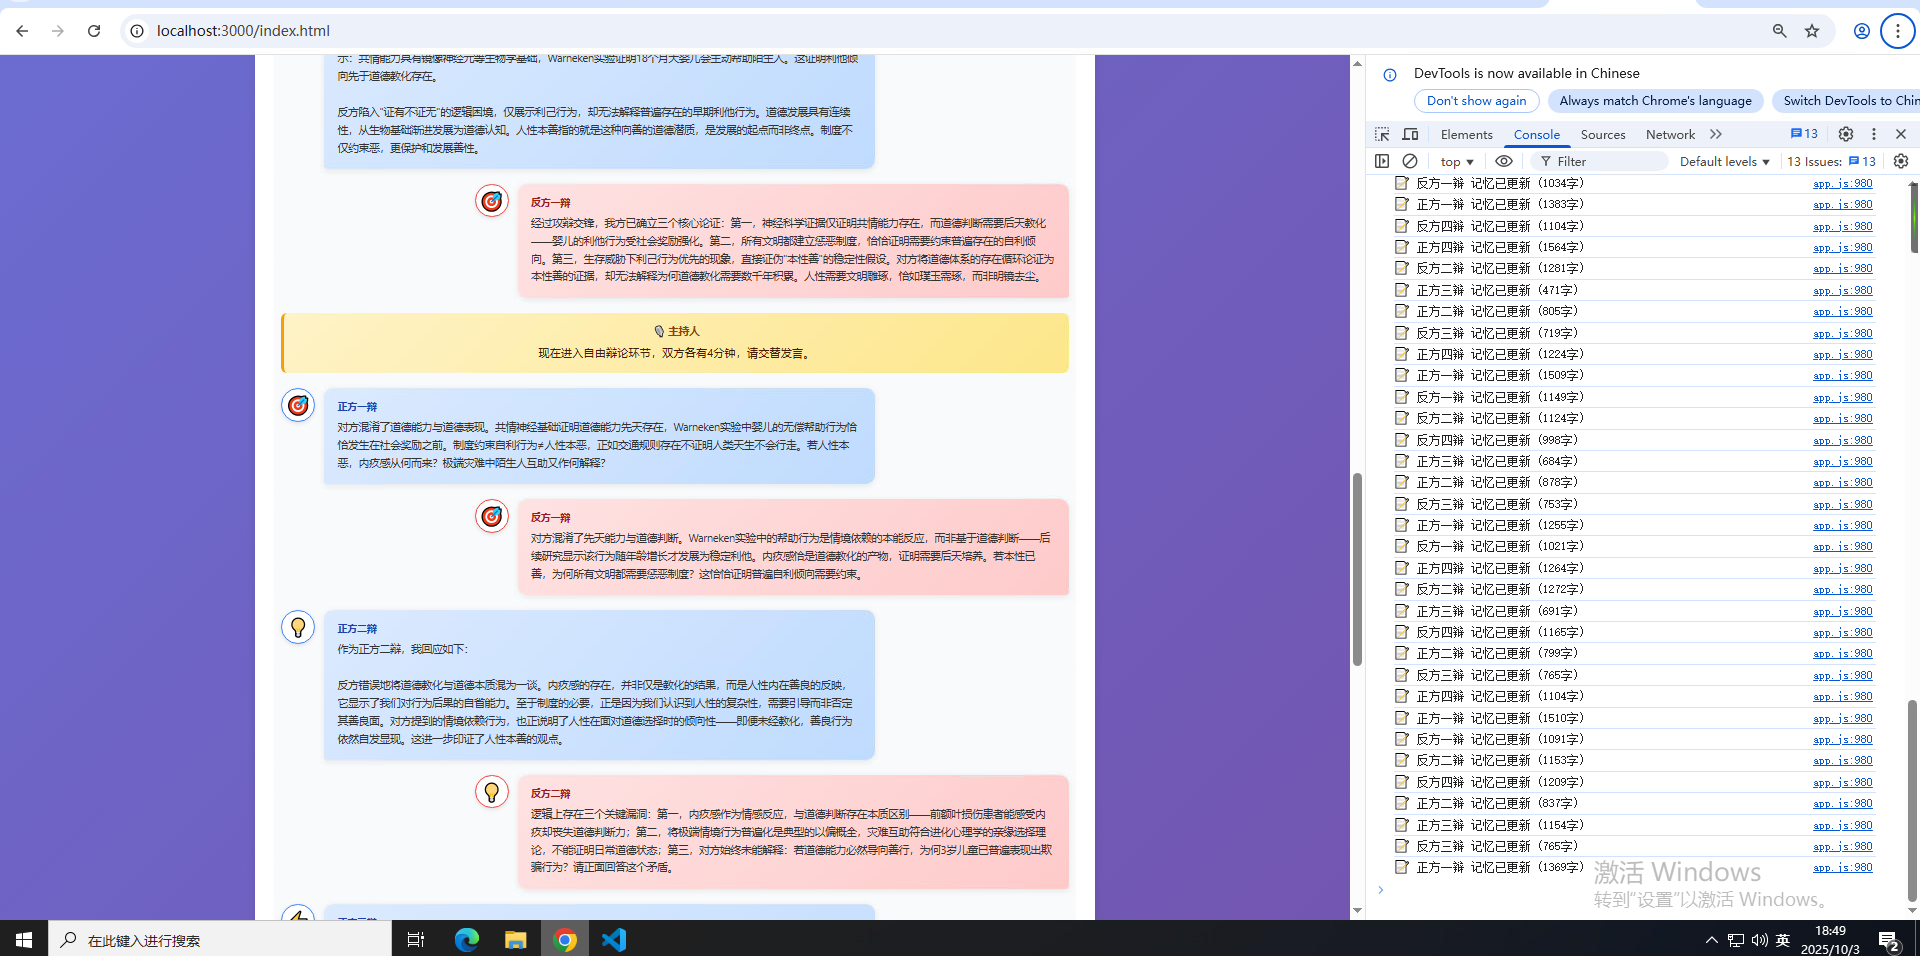Open the top context selector
Screen dimensions: 1920x956
pyautogui.click(x=1457, y=161)
